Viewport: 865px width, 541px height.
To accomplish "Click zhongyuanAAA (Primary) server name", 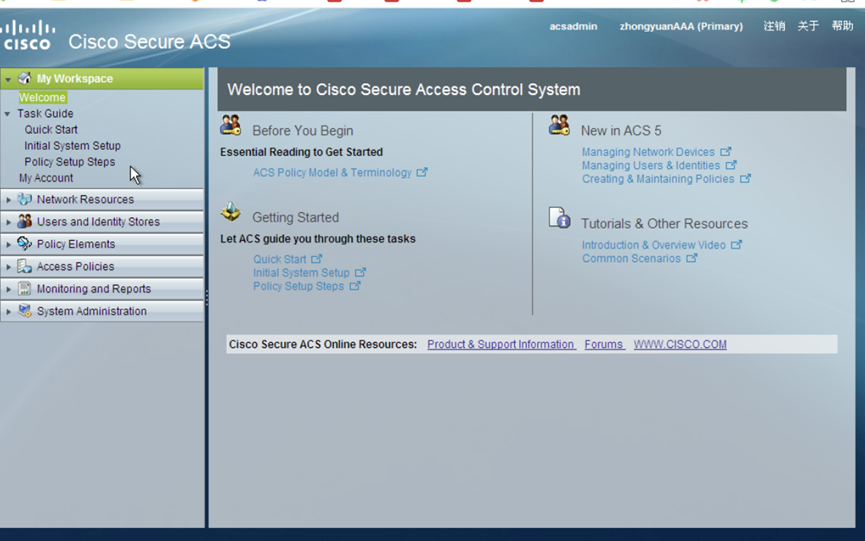I will [681, 26].
